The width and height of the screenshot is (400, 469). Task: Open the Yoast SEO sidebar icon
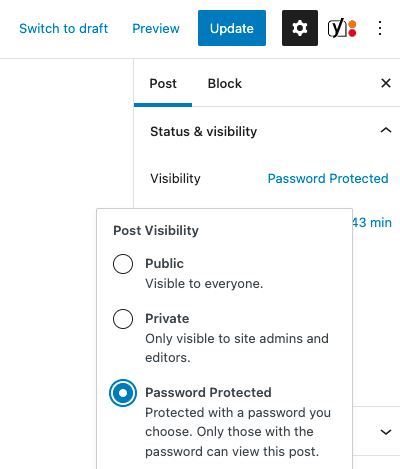pyautogui.click(x=342, y=28)
